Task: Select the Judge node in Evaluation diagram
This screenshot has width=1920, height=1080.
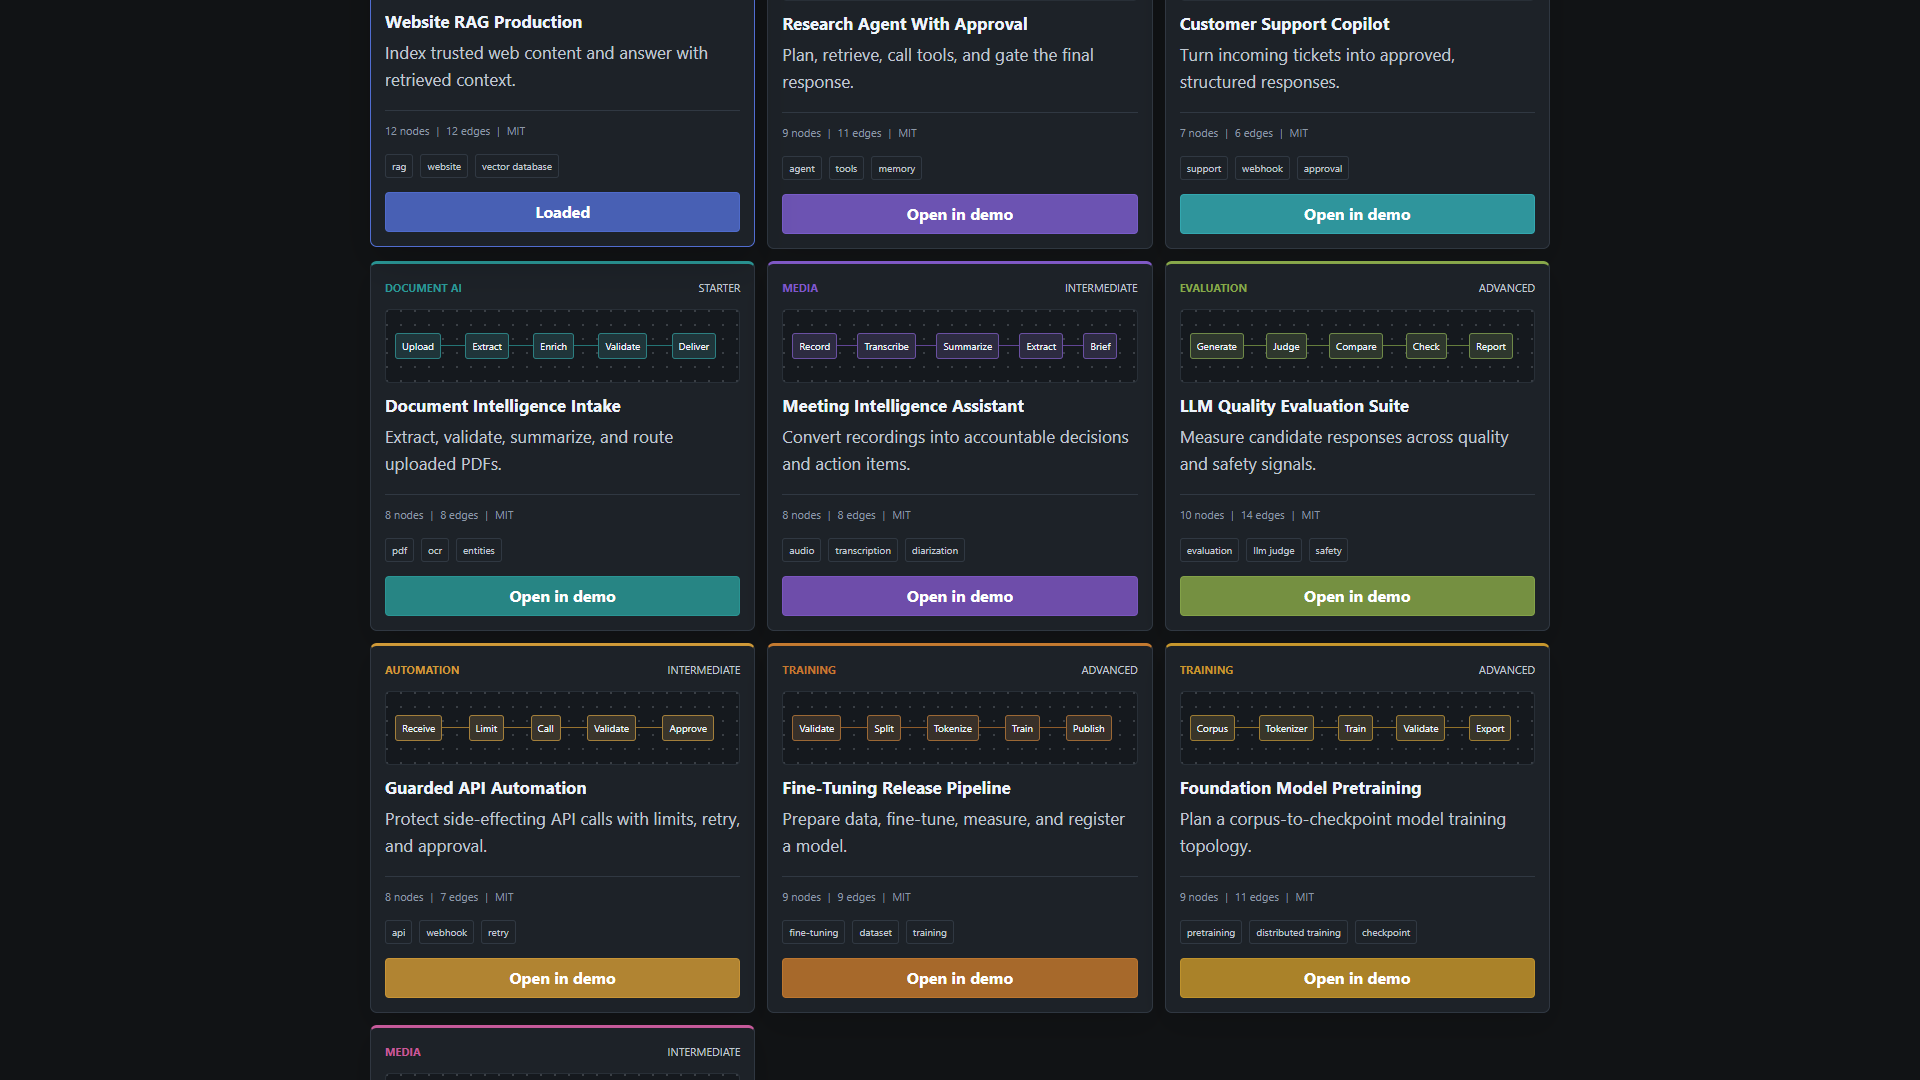Action: point(1286,346)
